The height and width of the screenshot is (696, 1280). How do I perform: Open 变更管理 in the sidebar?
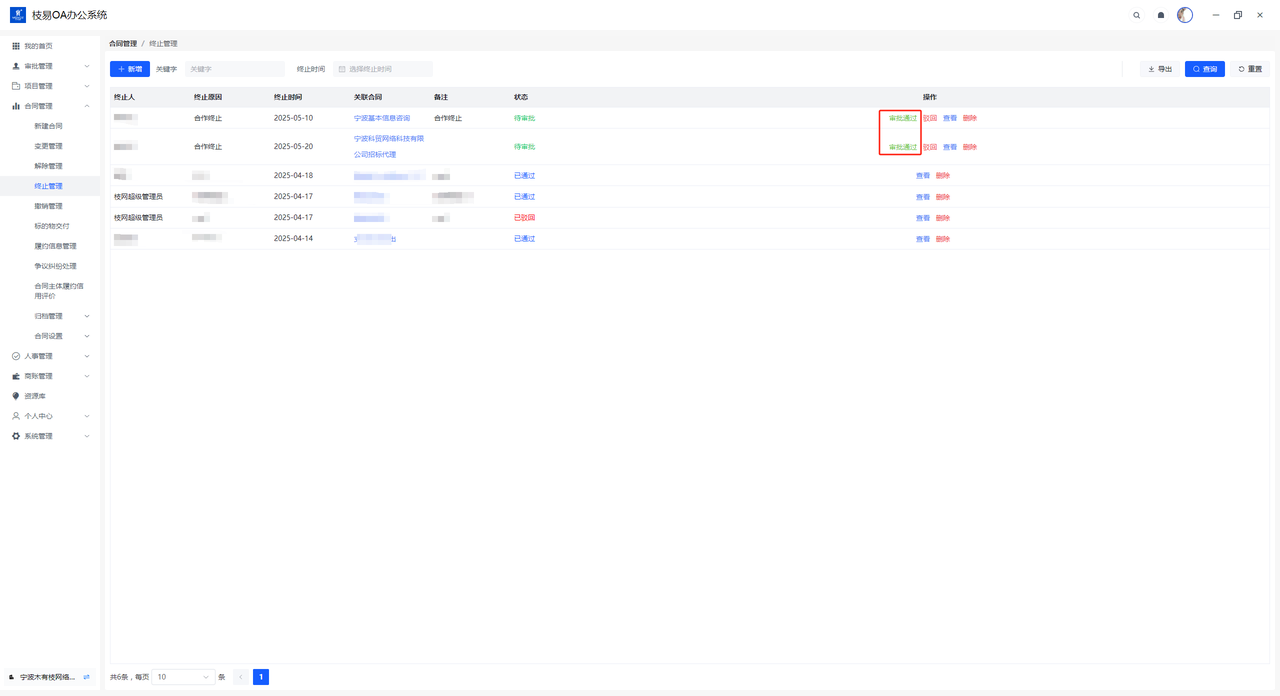(x=48, y=146)
